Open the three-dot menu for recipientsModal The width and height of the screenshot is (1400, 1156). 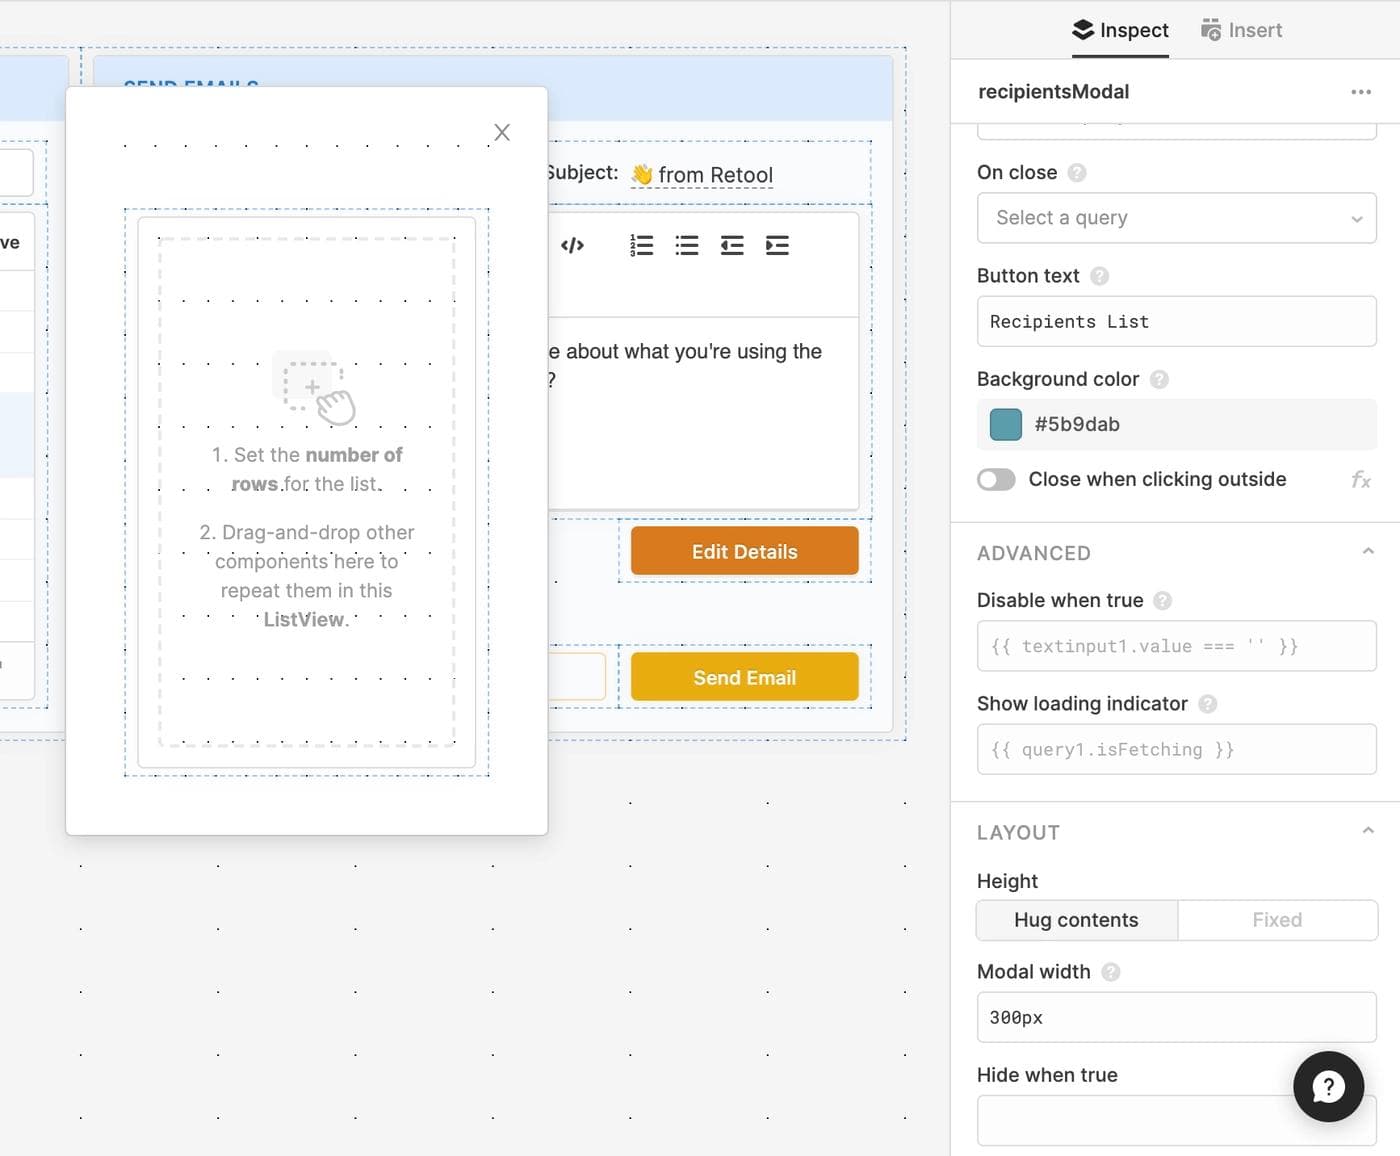pos(1360,92)
